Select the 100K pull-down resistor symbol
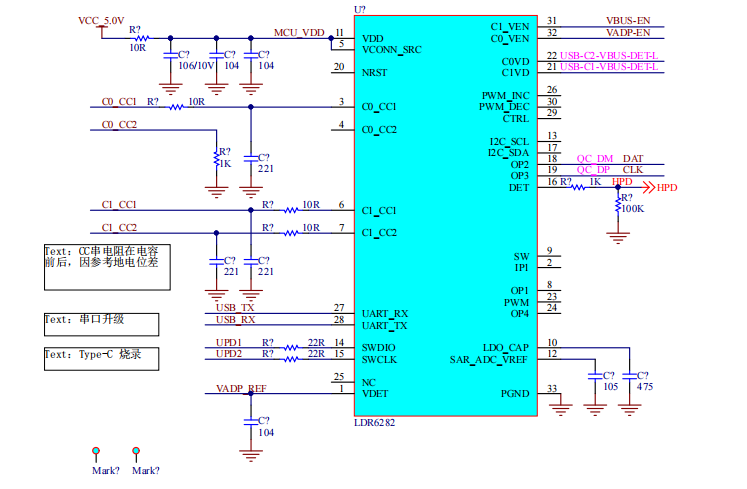 point(618,205)
